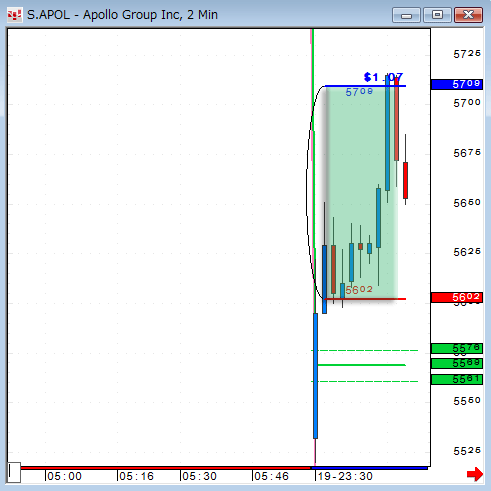Click the blue 5708 label inside chart

pyautogui.click(x=359, y=92)
